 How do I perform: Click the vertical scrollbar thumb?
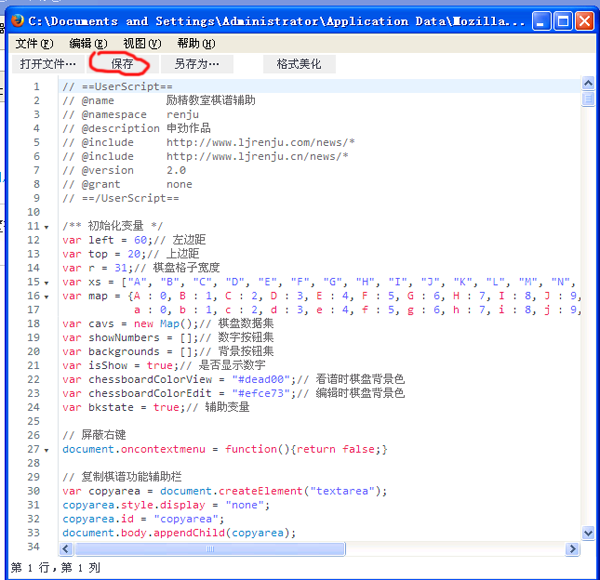pos(588,99)
